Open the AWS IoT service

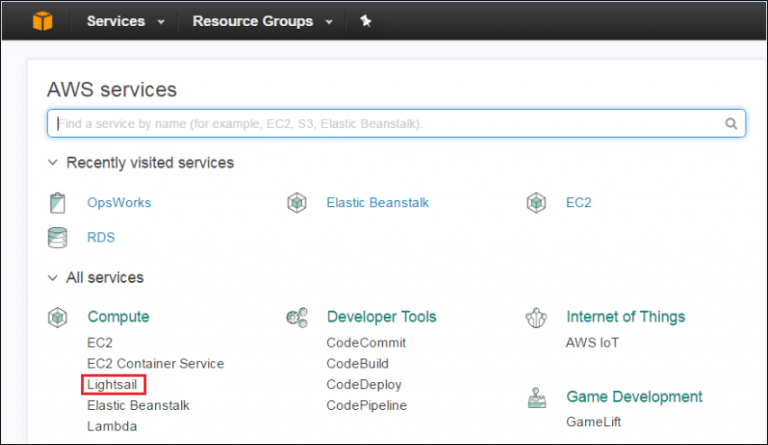594,342
